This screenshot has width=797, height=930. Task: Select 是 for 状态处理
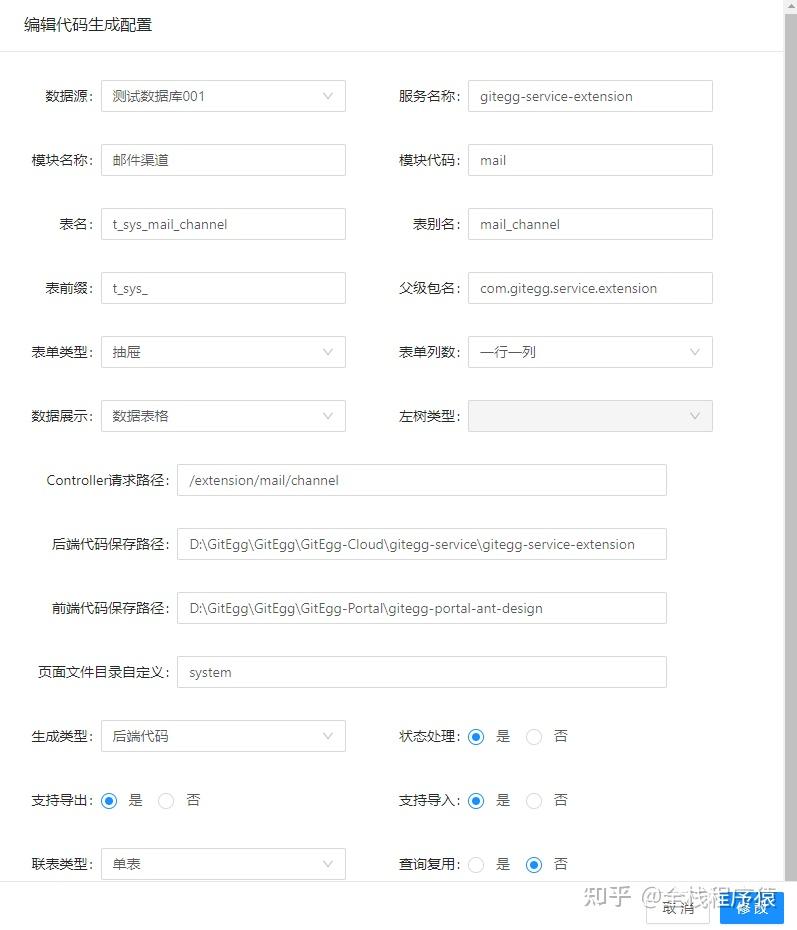[476, 737]
